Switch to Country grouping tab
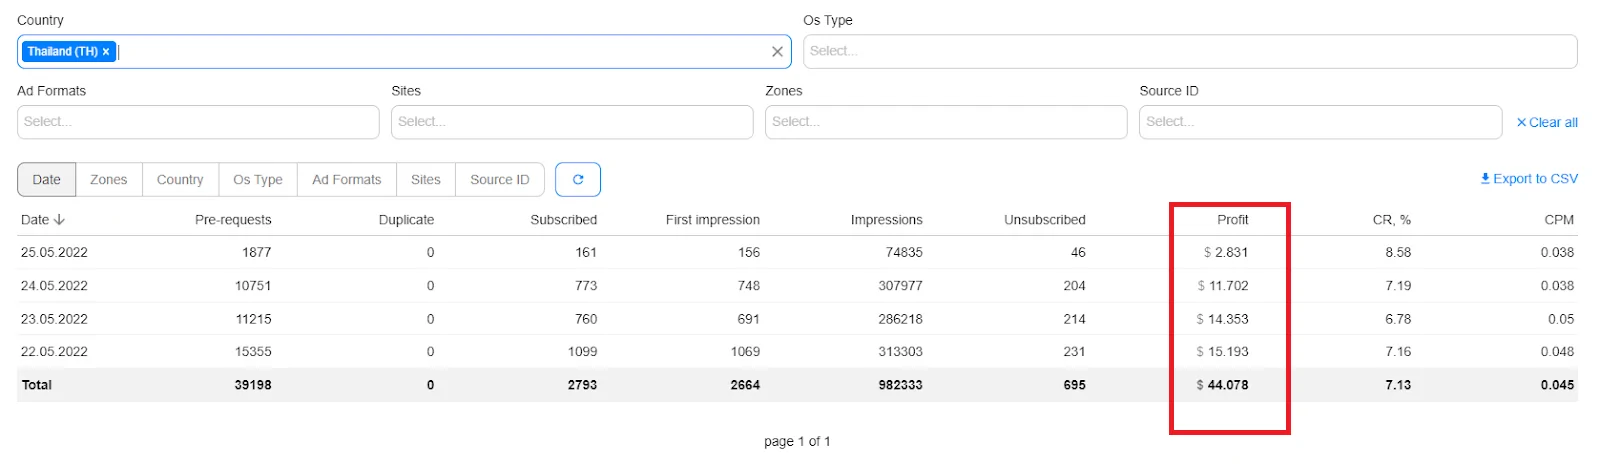 pyautogui.click(x=180, y=180)
